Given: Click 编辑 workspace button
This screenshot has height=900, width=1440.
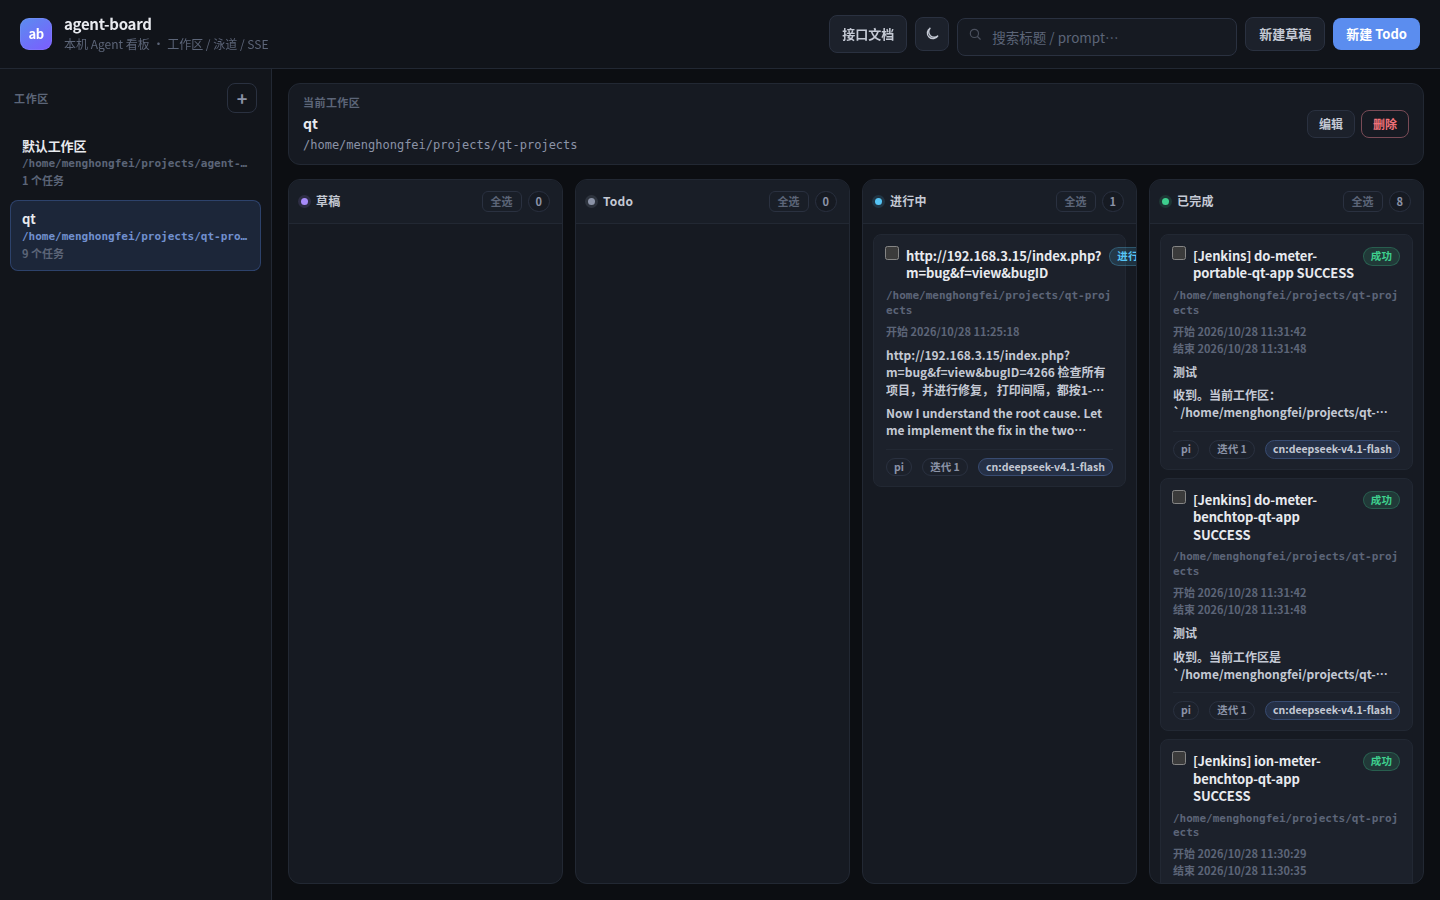Looking at the screenshot, I should pyautogui.click(x=1331, y=124).
